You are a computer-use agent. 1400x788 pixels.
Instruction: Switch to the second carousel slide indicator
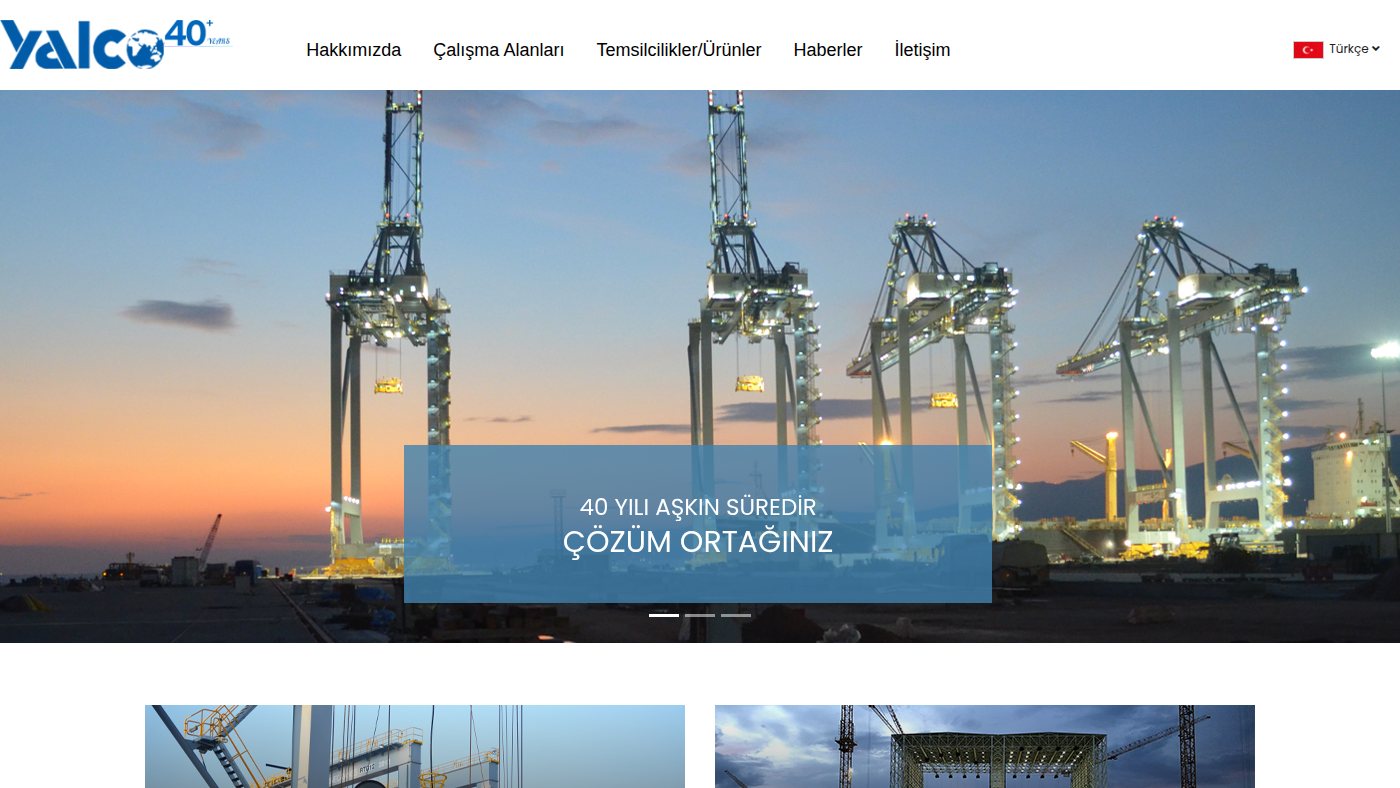700,615
